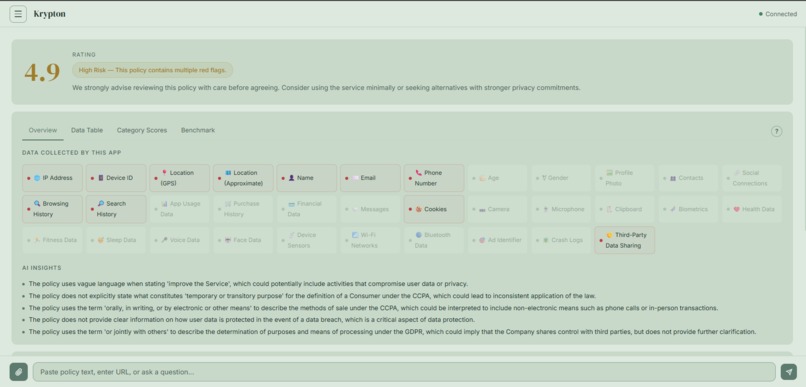Select the dimmed Health Data chip
The height and width of the screenshot is (387, 806).
(x=752, y=209)
